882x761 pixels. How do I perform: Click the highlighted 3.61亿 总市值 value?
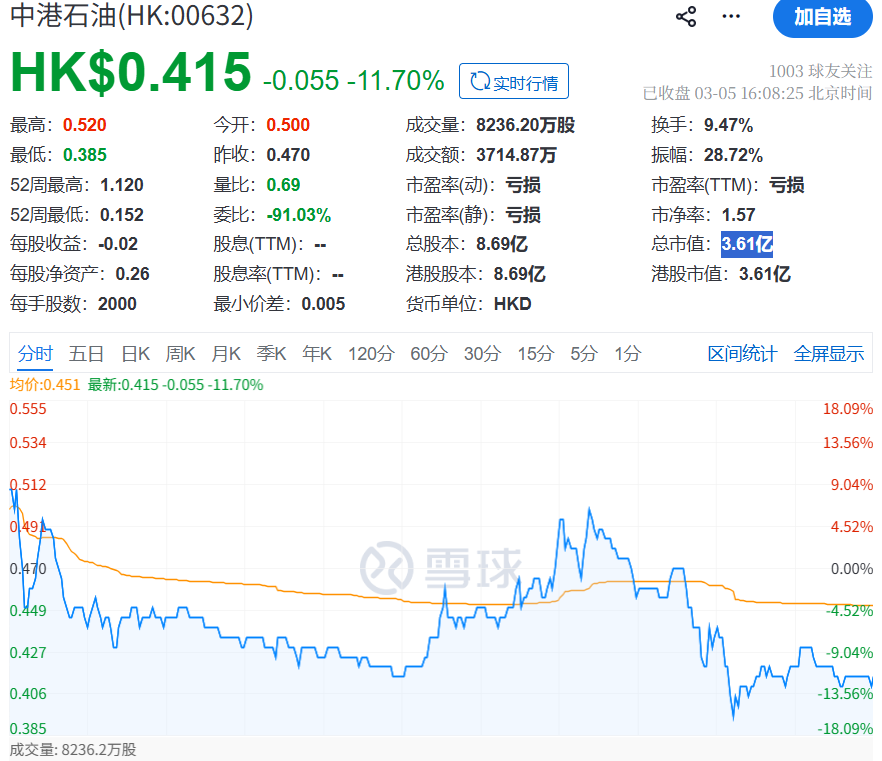click(746, 244)
